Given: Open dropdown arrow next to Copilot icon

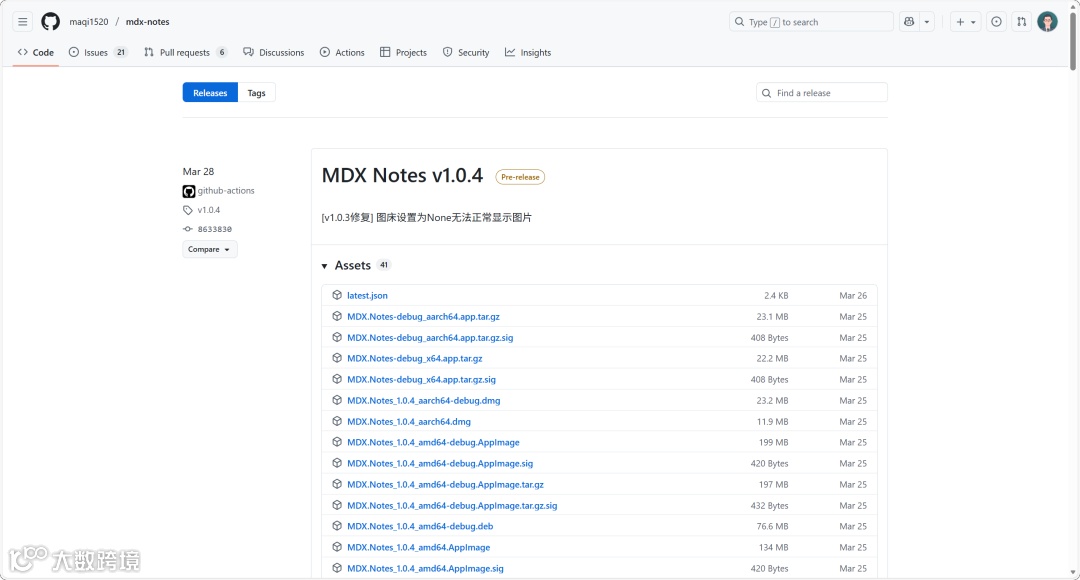Looking at the screenshot, I should [927, 22].
